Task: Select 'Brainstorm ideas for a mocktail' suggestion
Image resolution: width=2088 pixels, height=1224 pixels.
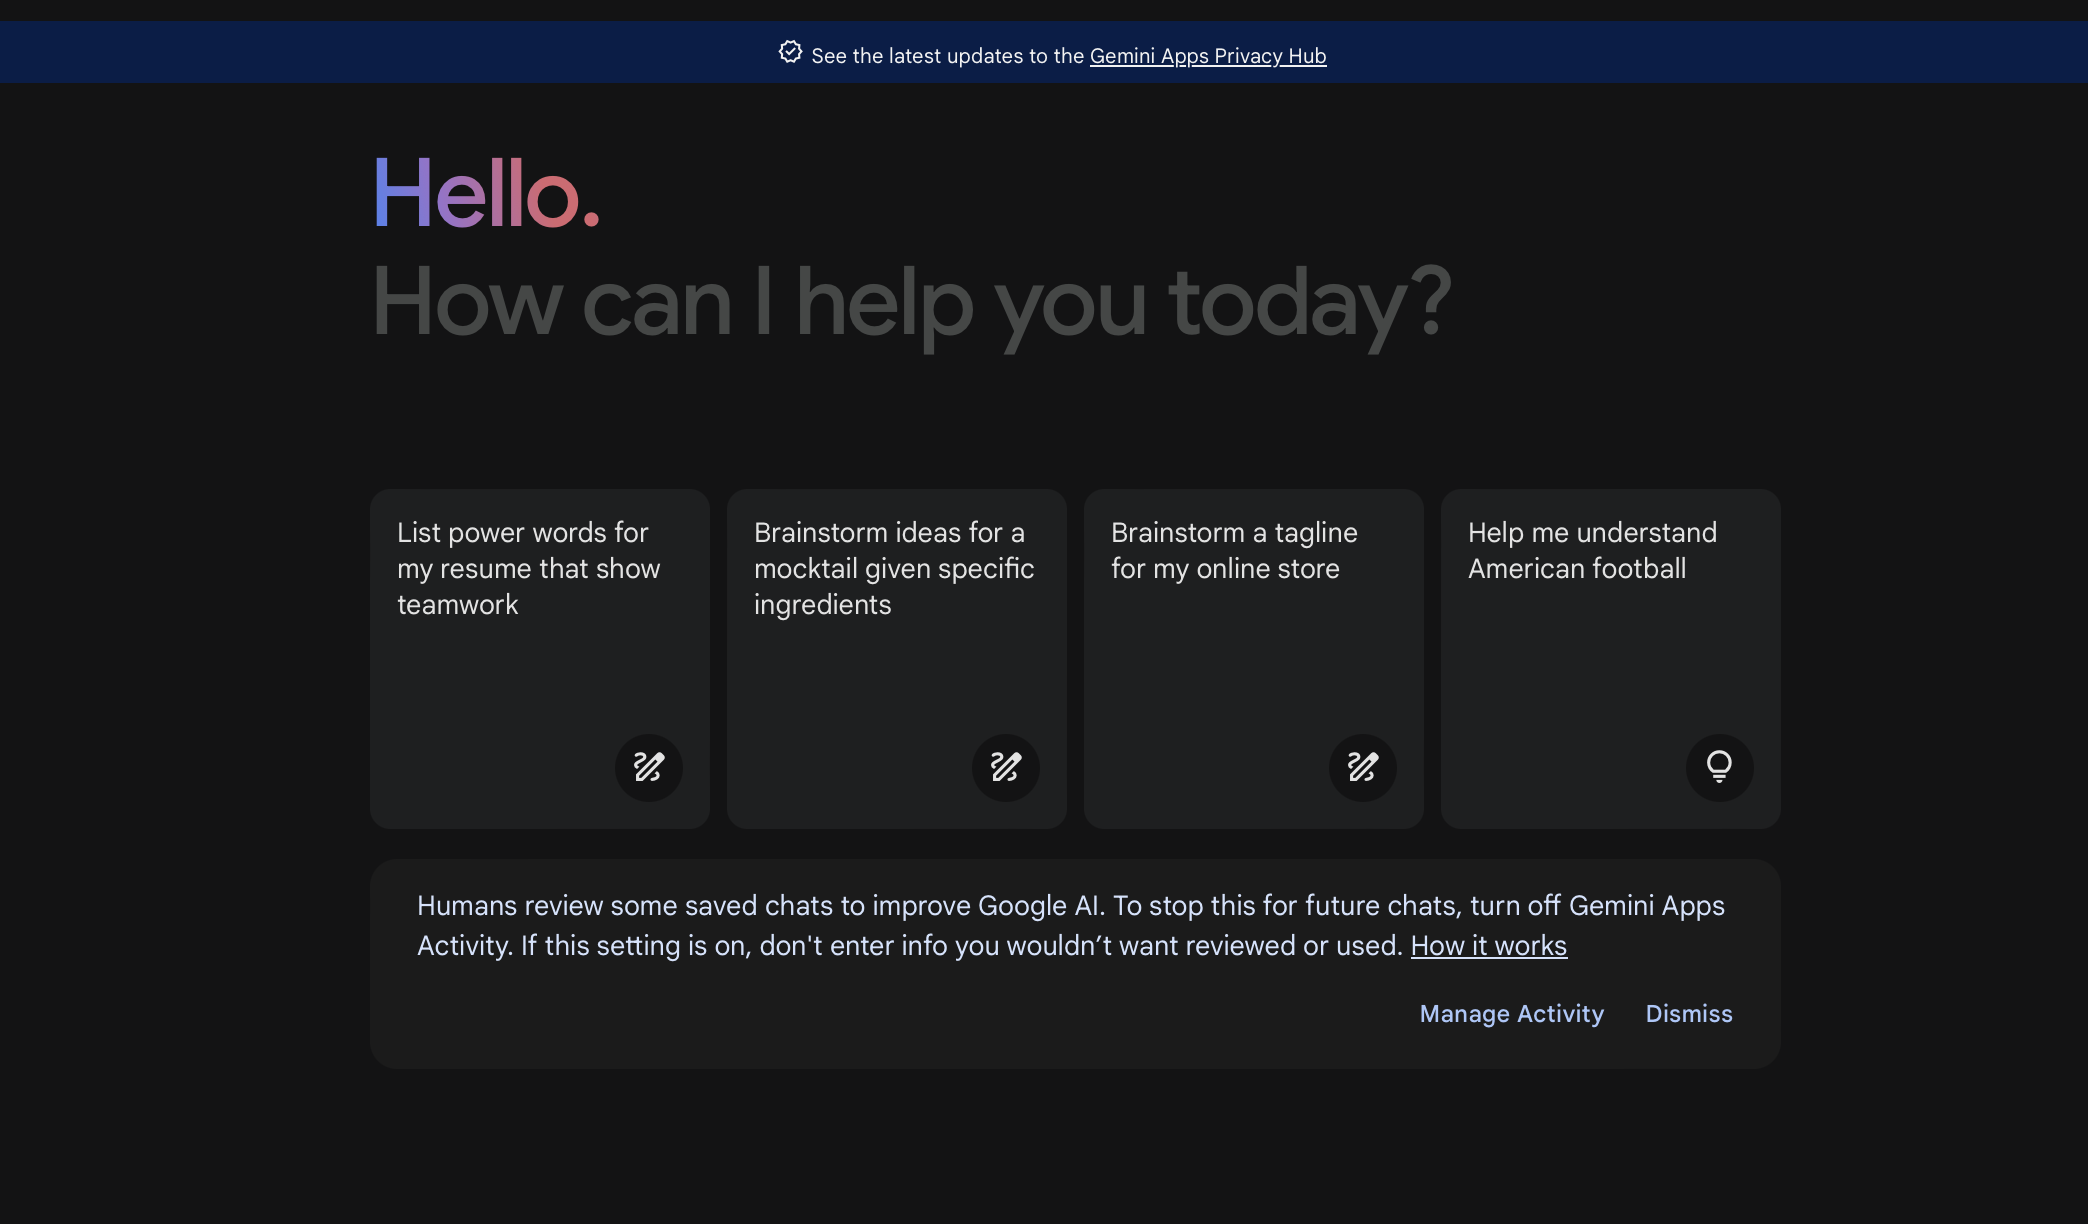Action: click(893, 568)
